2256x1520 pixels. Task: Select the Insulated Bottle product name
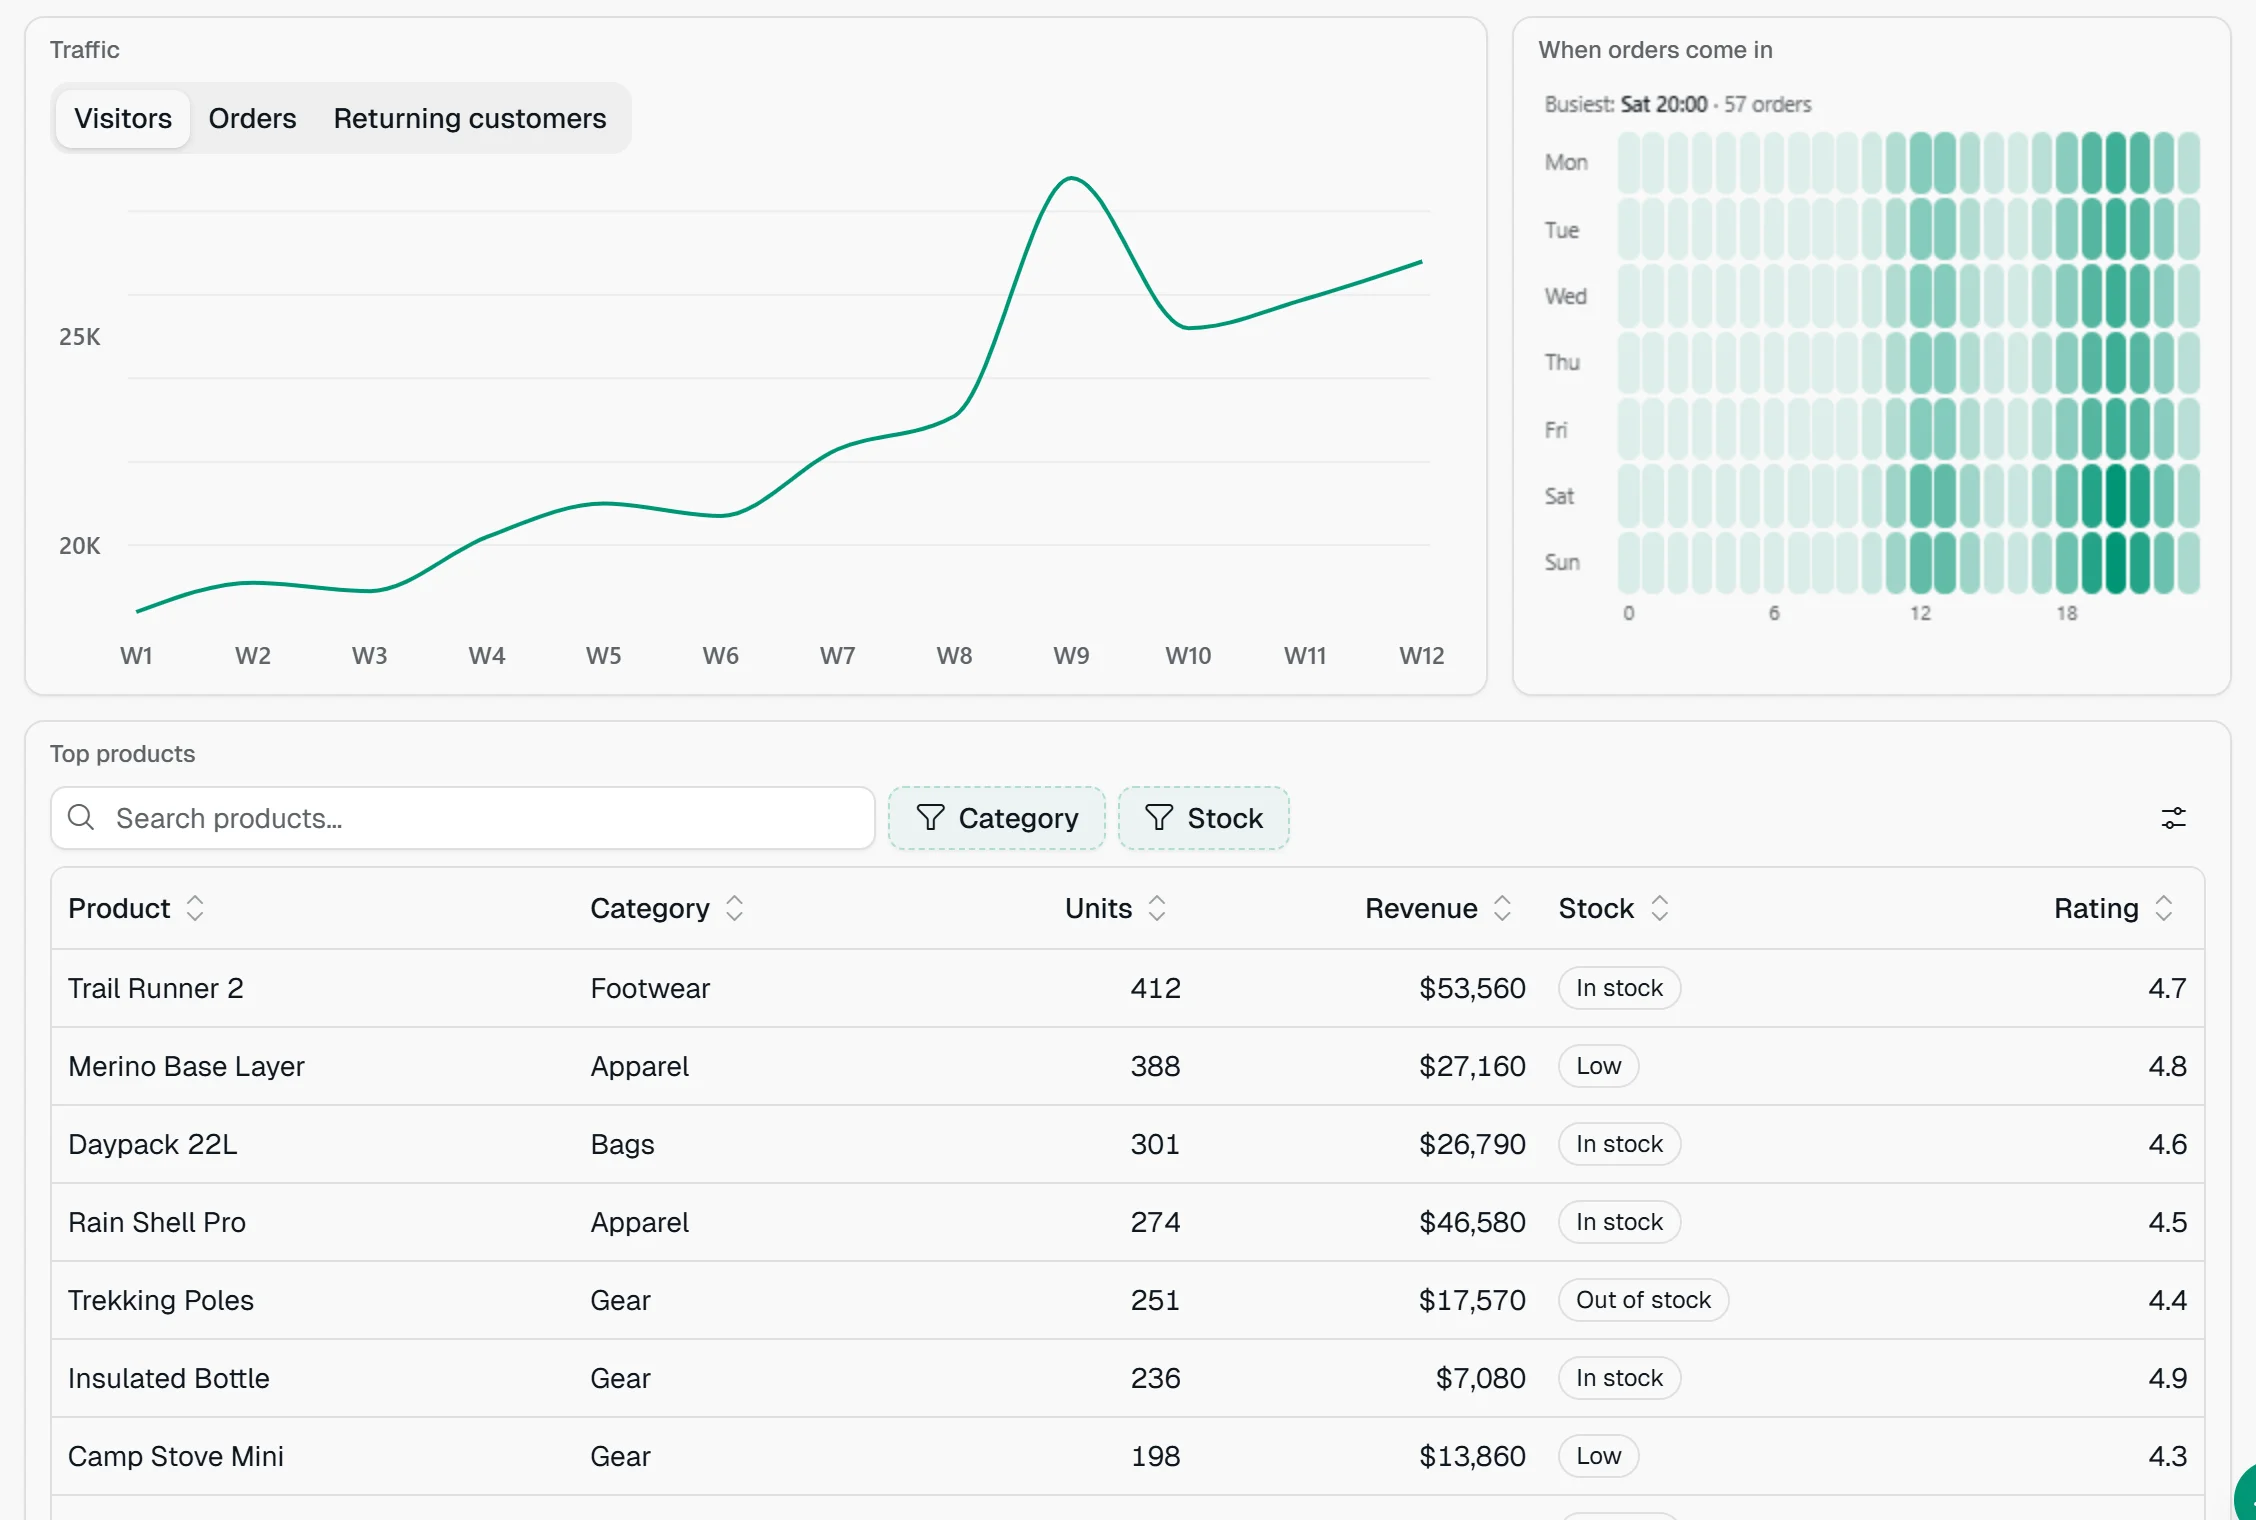169,1378
